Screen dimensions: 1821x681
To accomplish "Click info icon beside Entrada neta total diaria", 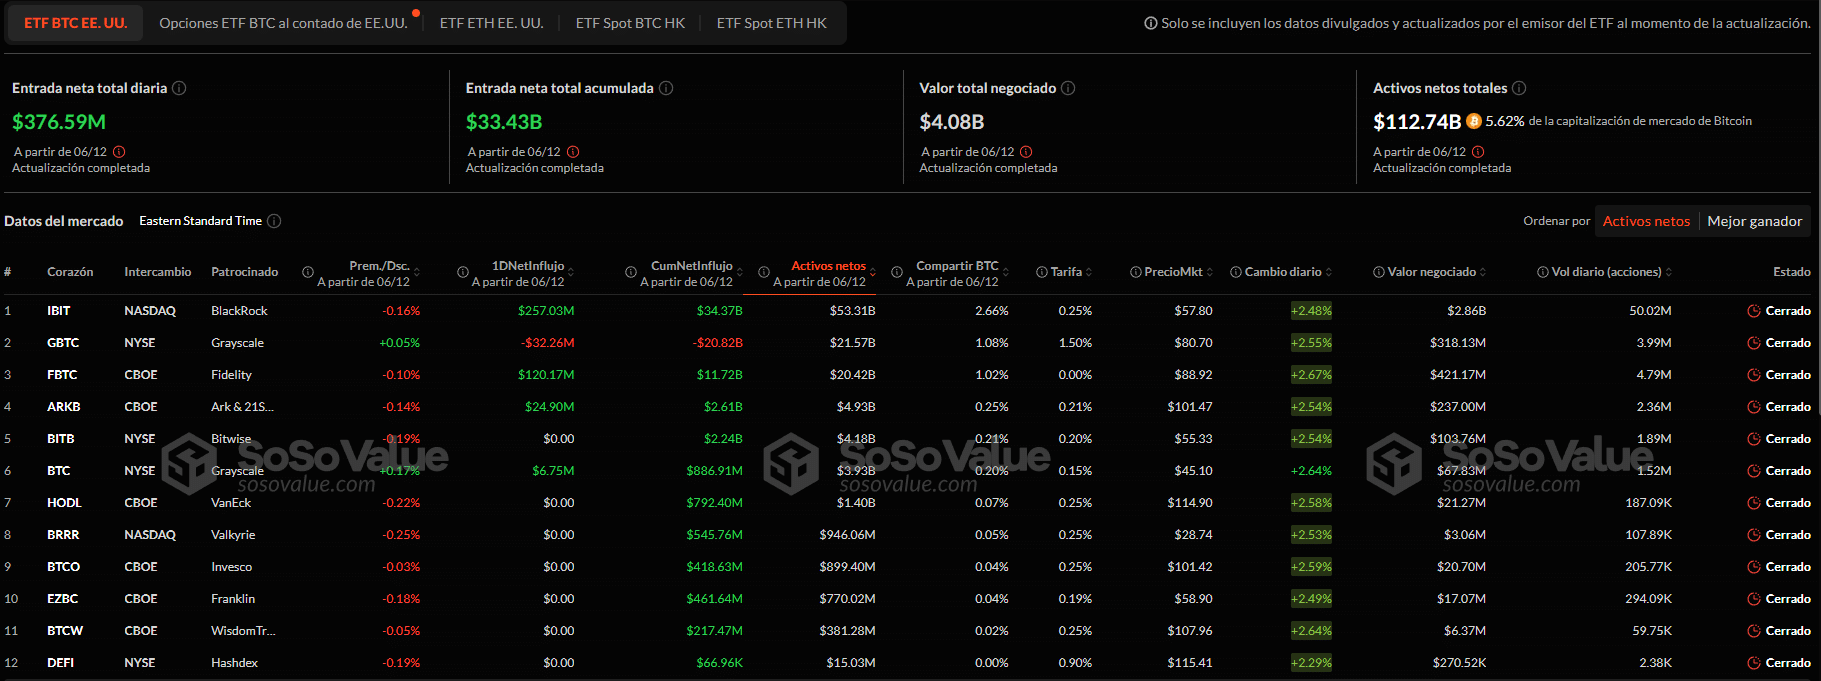I will point(179,88).
